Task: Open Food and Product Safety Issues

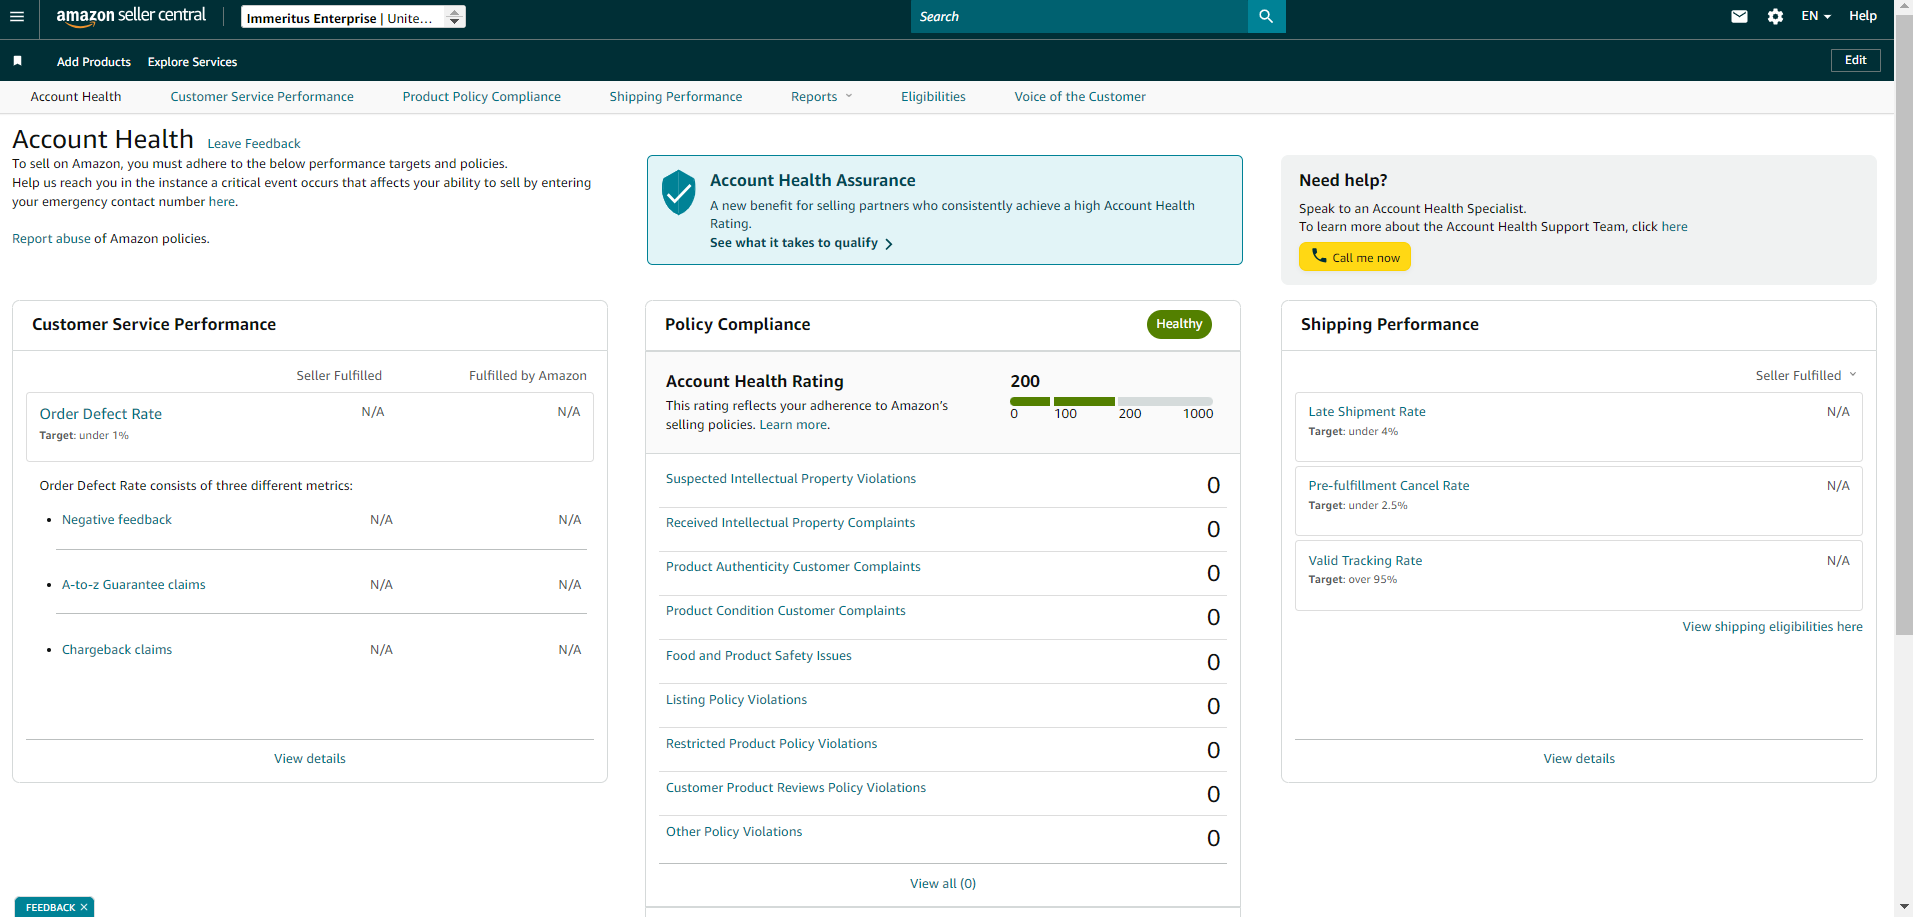Action: click(759, 656)
